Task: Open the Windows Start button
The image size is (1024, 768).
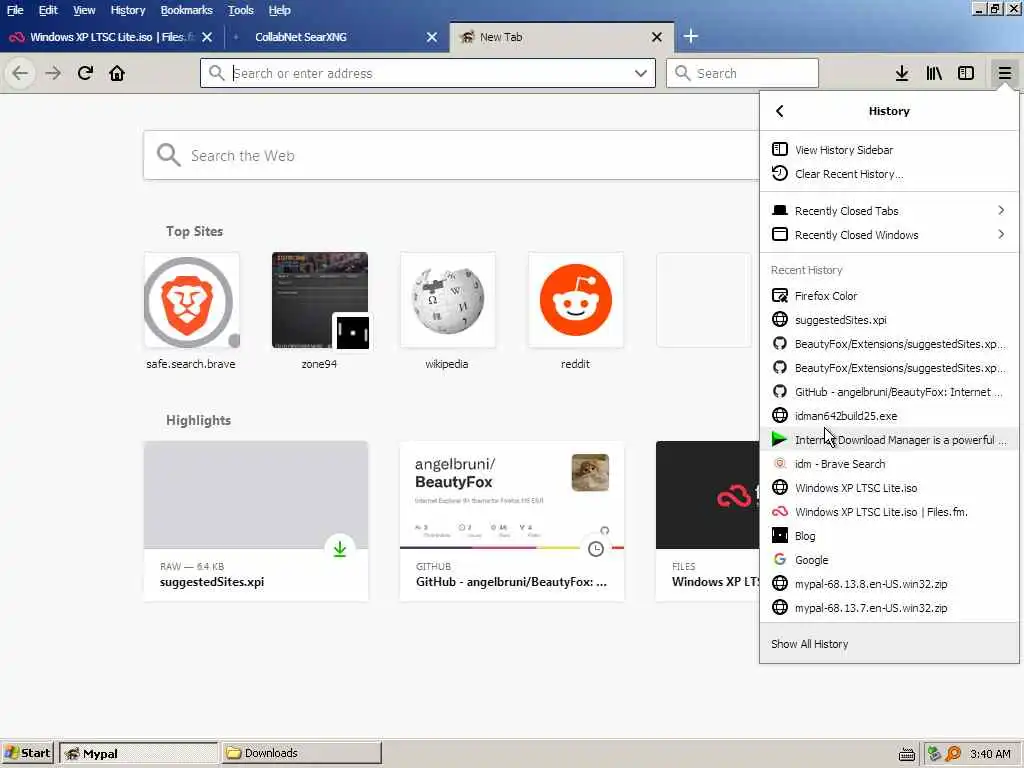Action: coord(28,753)
